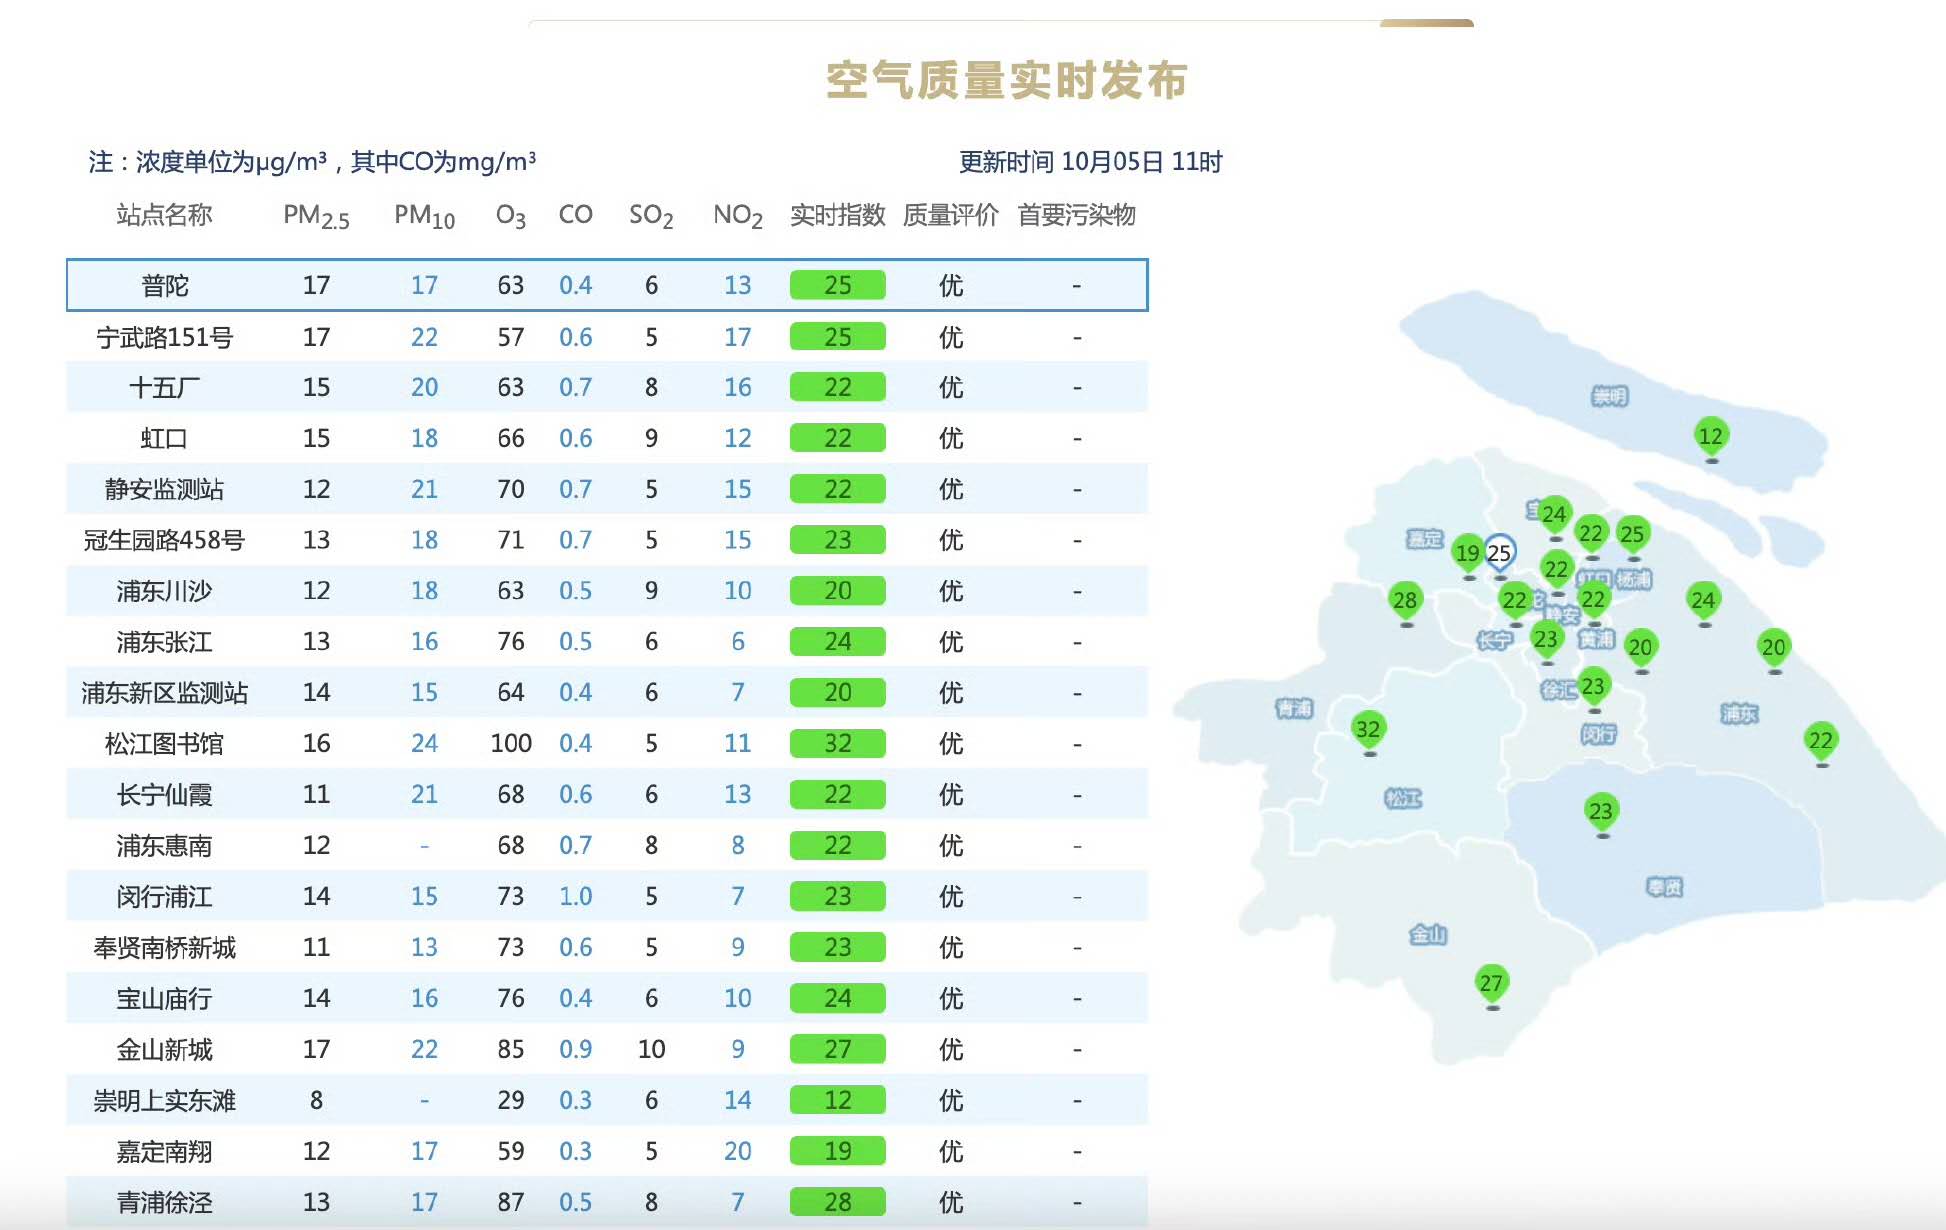Screen dimensions: 1946x1230
Task: Select the map marker showing 32
Action: coord(1368,729)
